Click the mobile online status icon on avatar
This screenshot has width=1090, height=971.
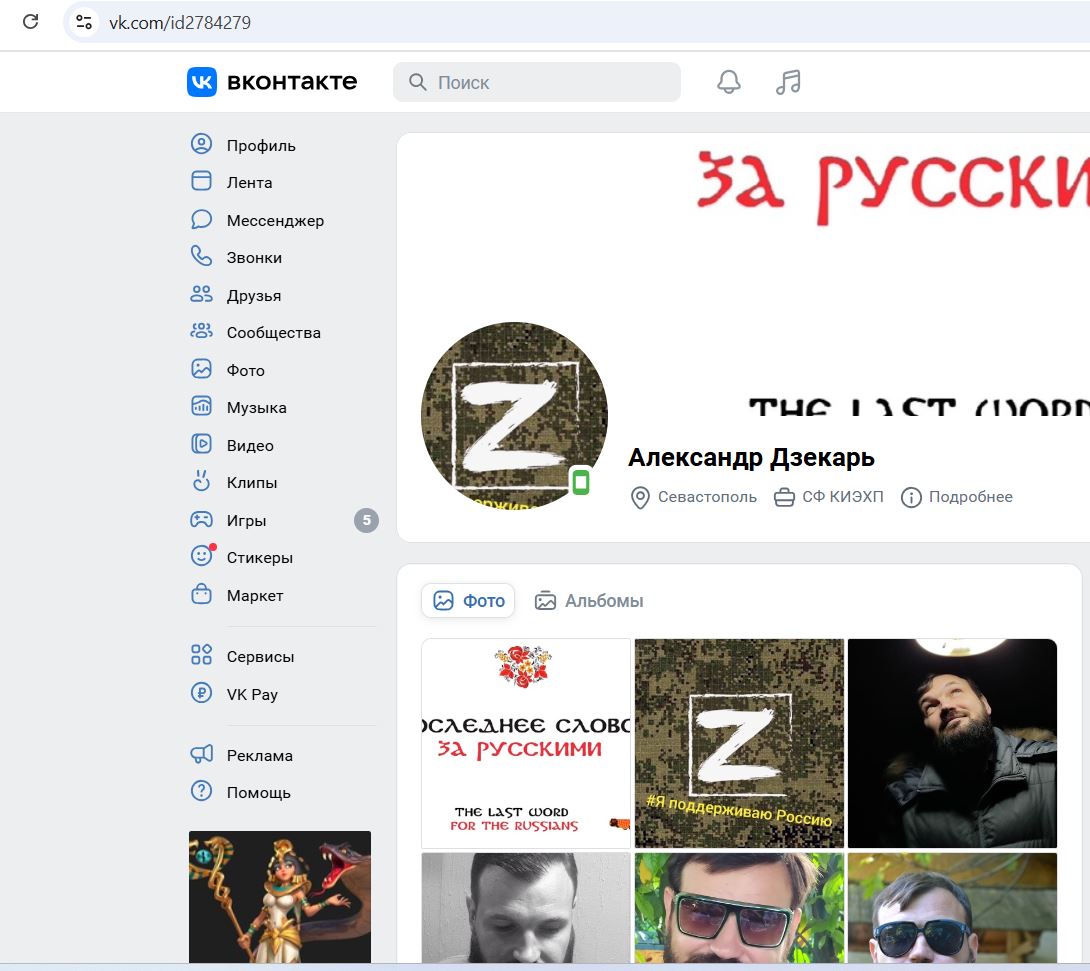[581, 482]
